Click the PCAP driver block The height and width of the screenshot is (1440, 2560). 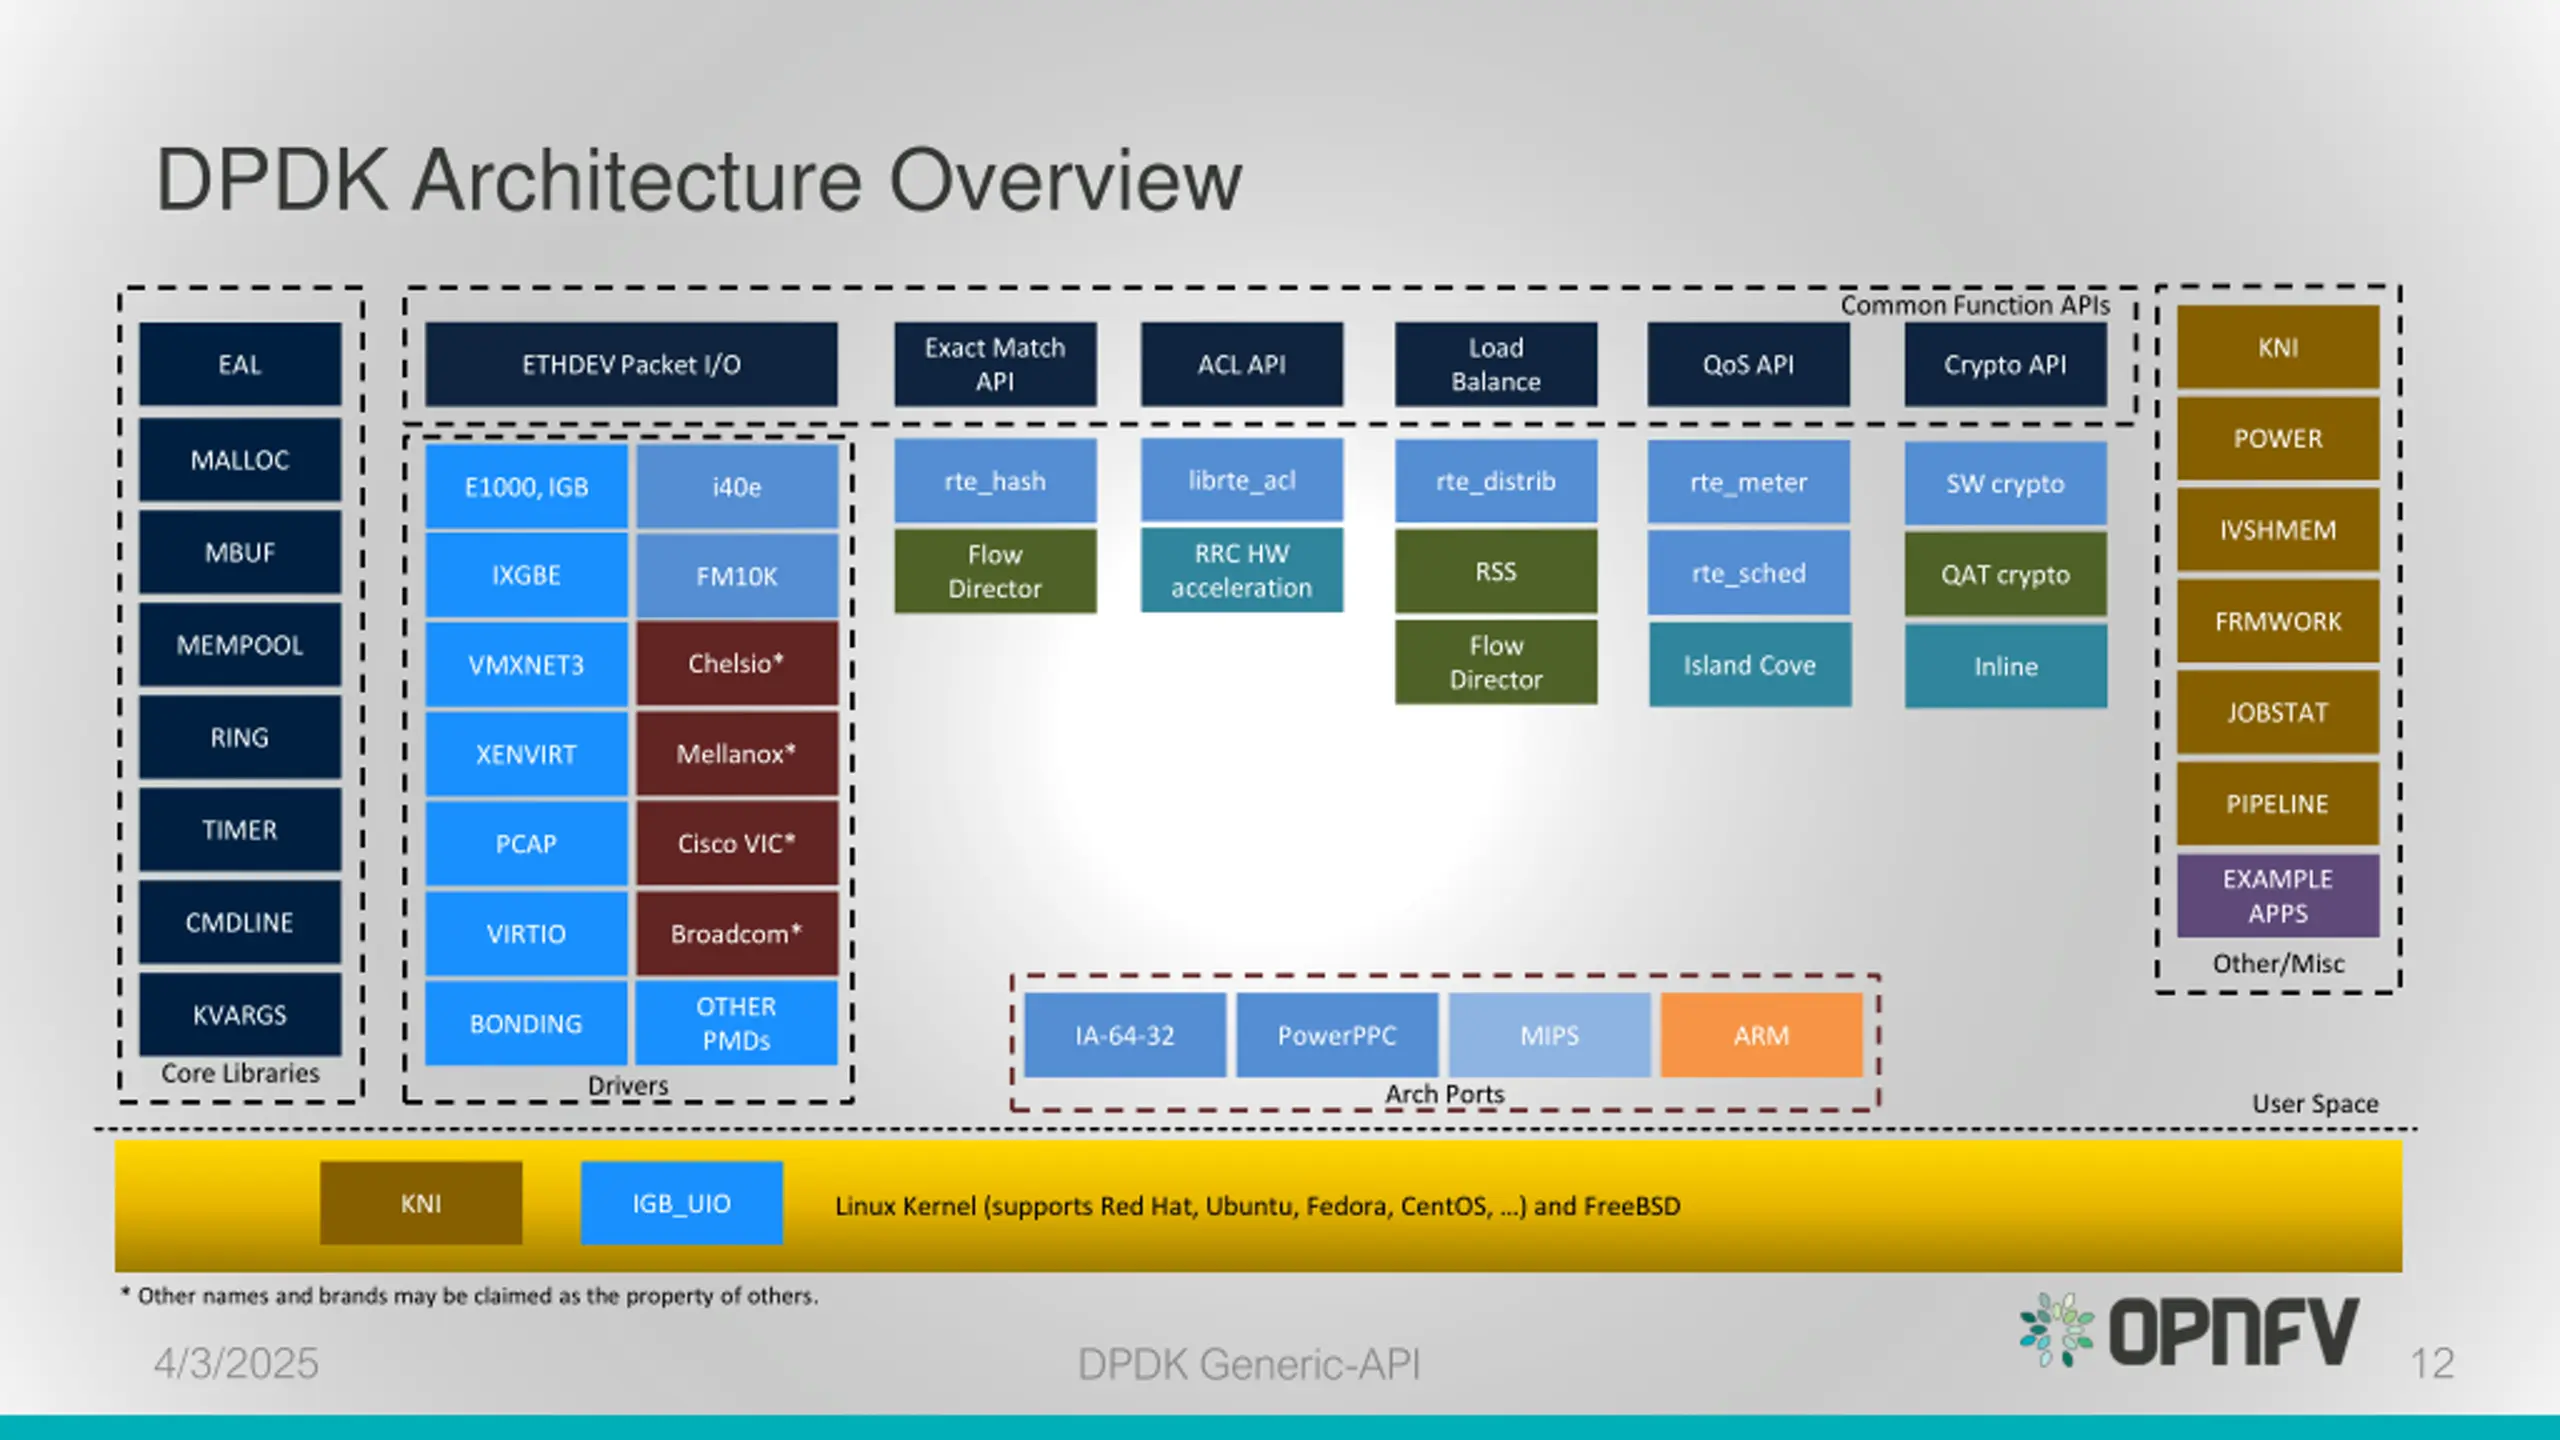coord(526,843)
